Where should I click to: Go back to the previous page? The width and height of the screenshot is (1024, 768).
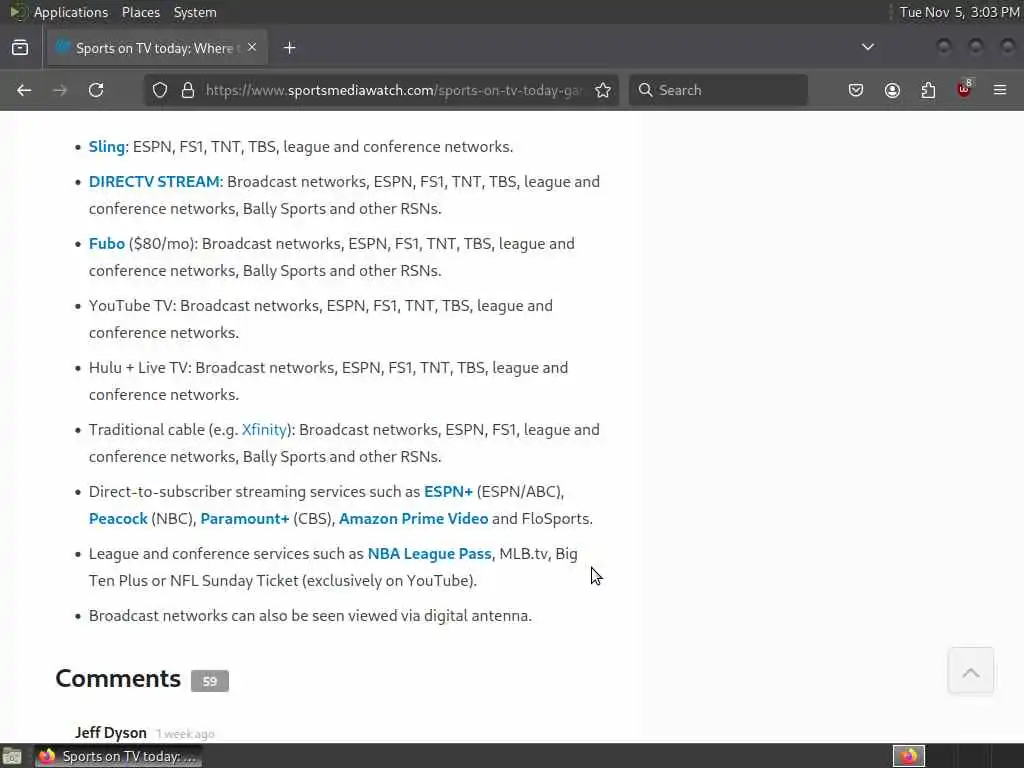[x=24, y=90]
